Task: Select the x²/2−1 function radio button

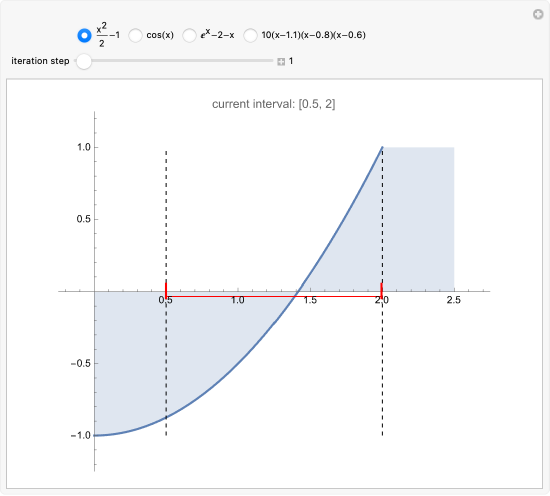Action: [x=84, y=35]
